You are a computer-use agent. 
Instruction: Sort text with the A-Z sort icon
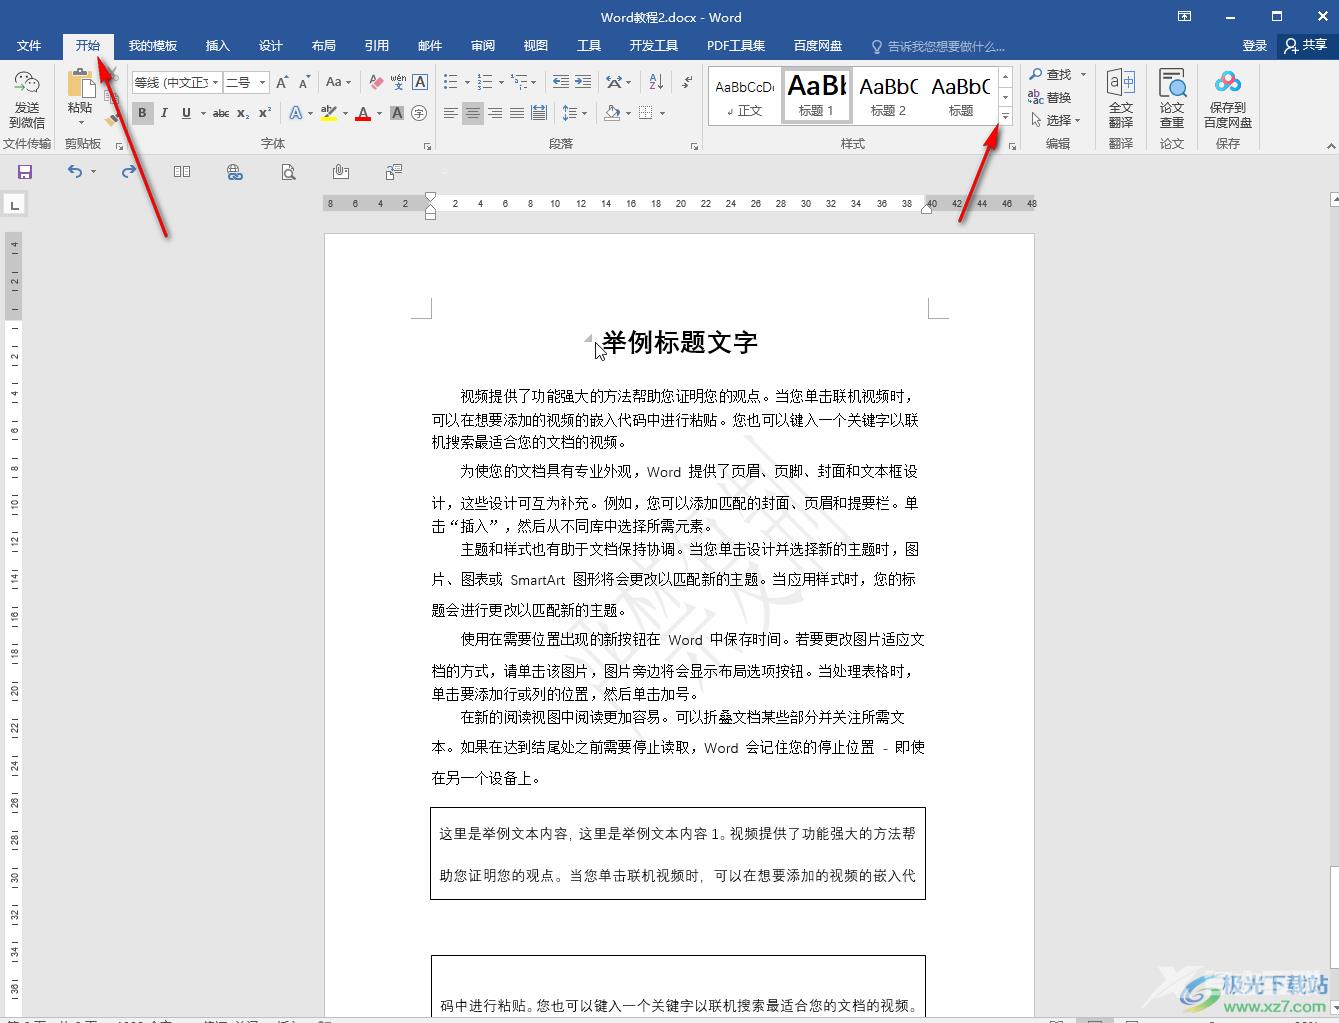656,82
